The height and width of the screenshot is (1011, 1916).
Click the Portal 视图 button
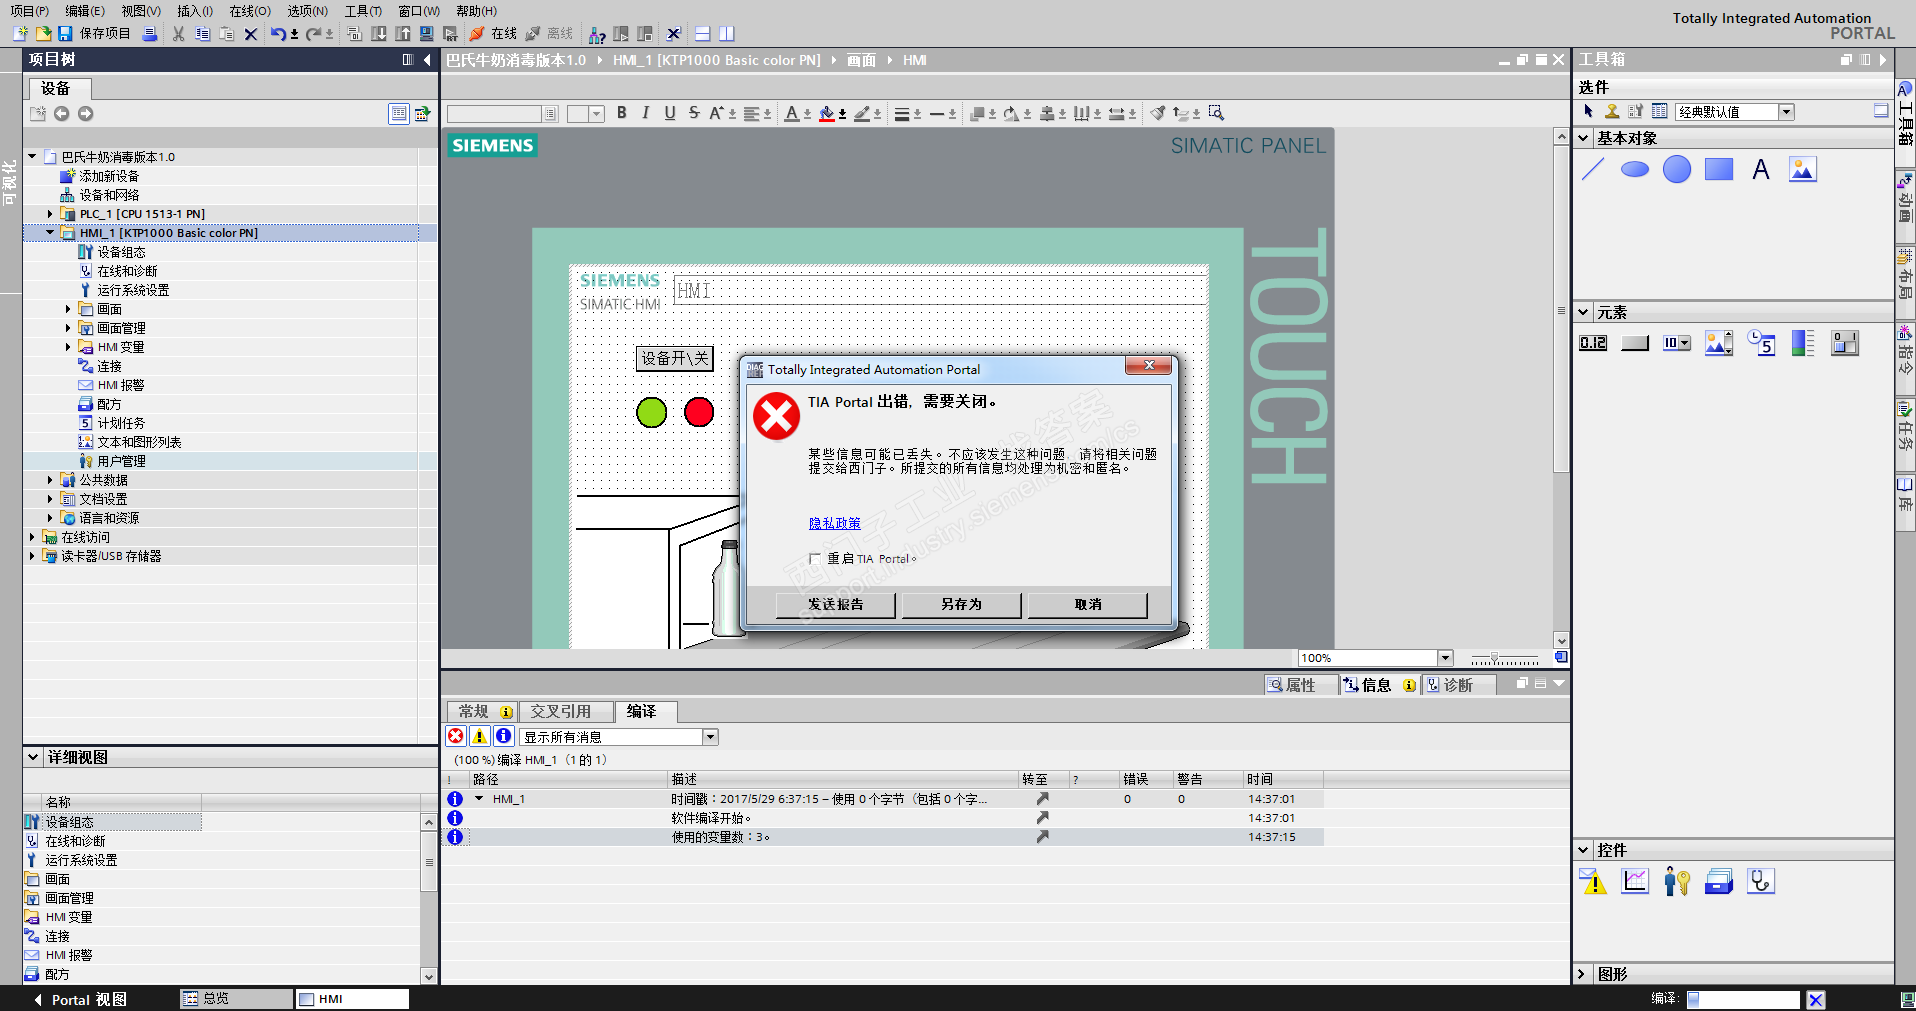coord(81,1000)
